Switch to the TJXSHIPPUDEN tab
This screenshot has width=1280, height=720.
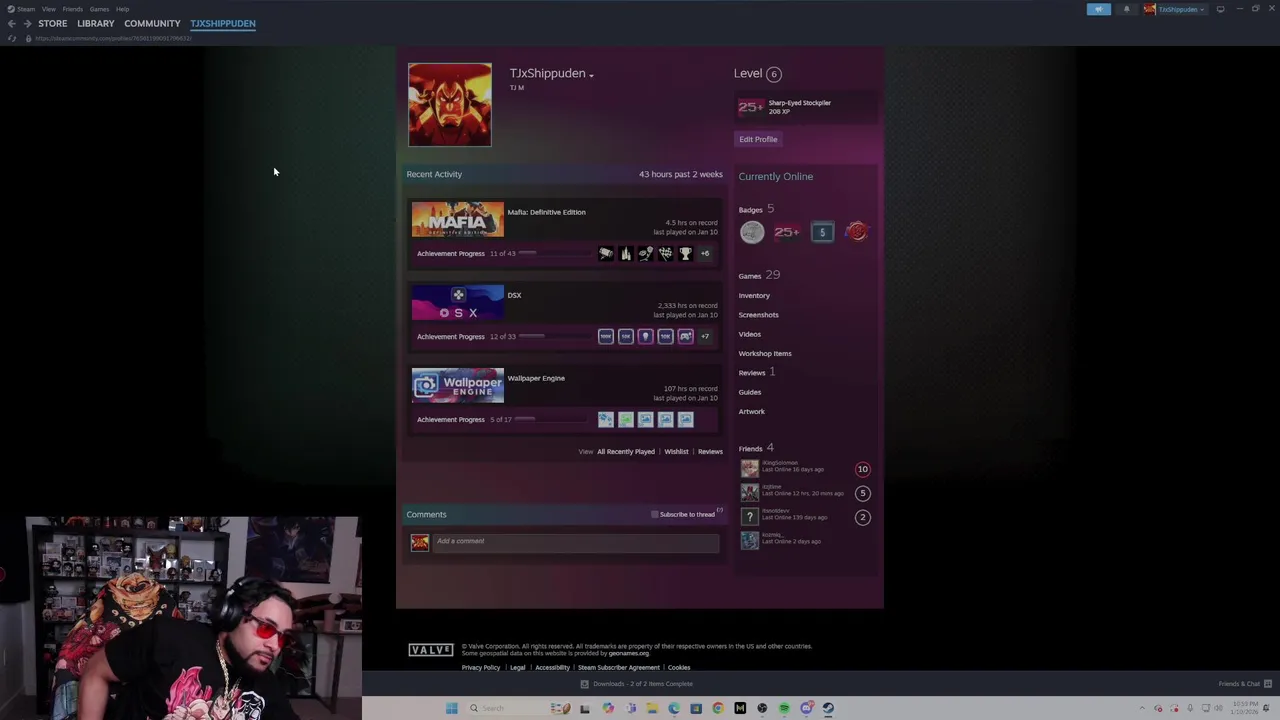223,23
